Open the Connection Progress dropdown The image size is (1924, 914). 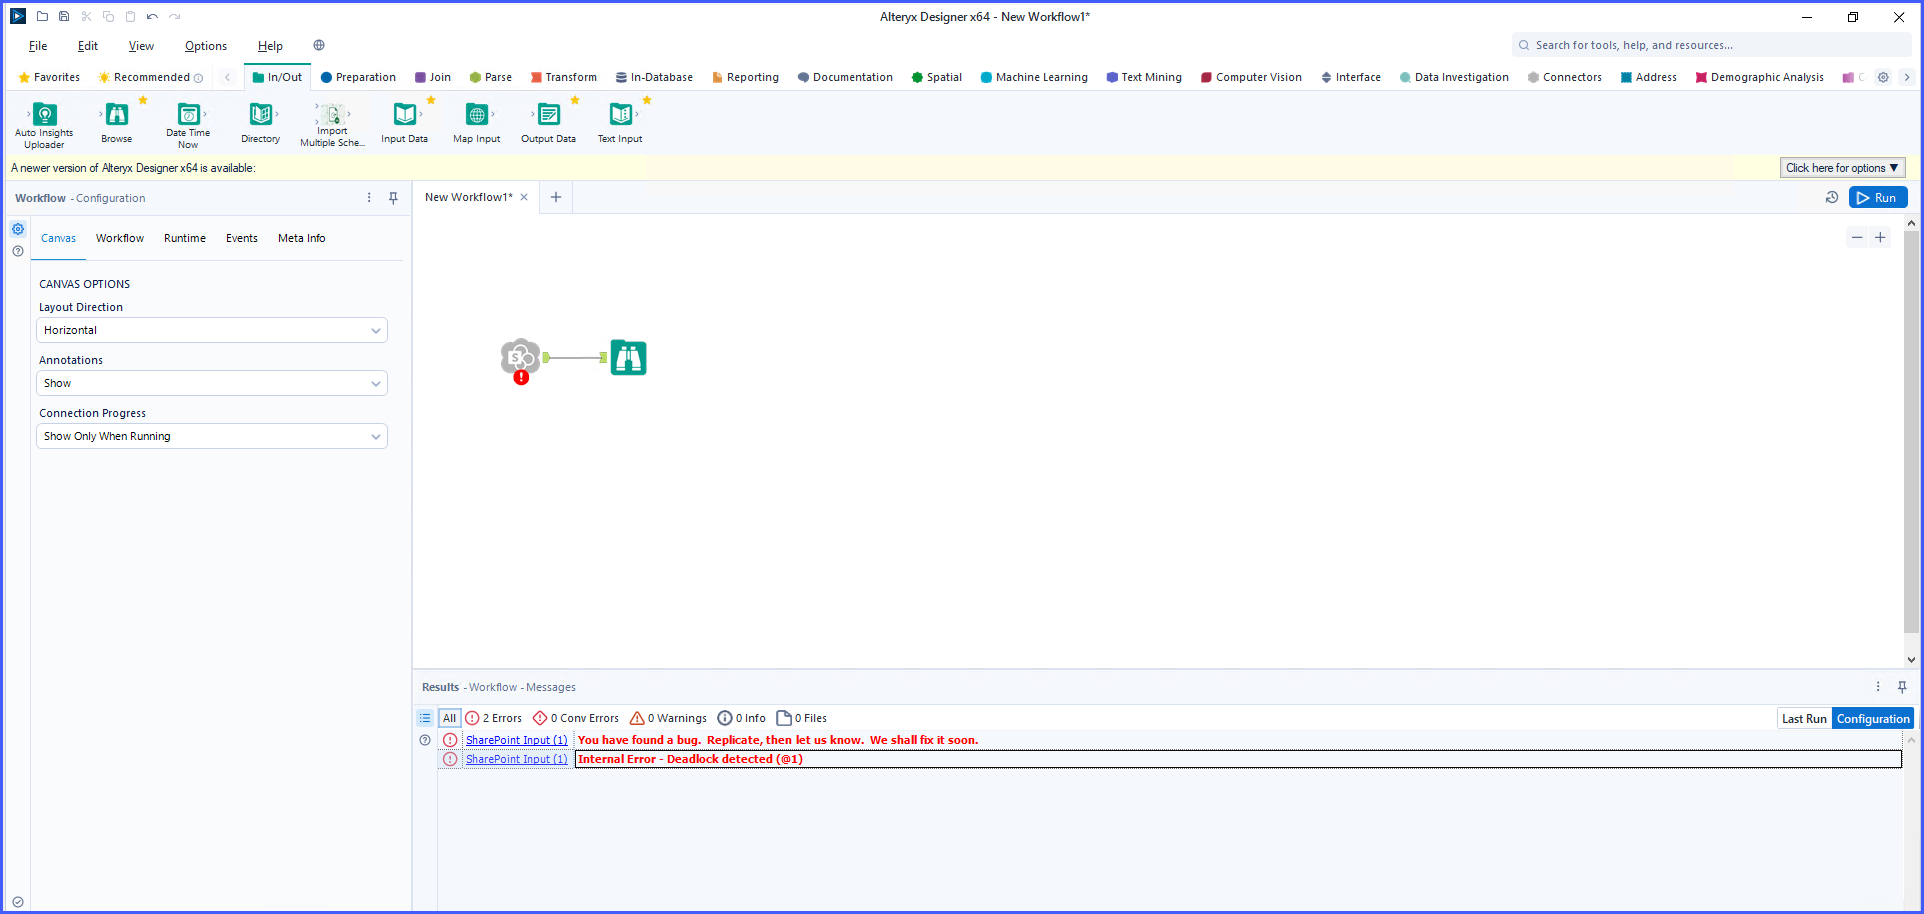pyautogui.click(x=212, y=436)
